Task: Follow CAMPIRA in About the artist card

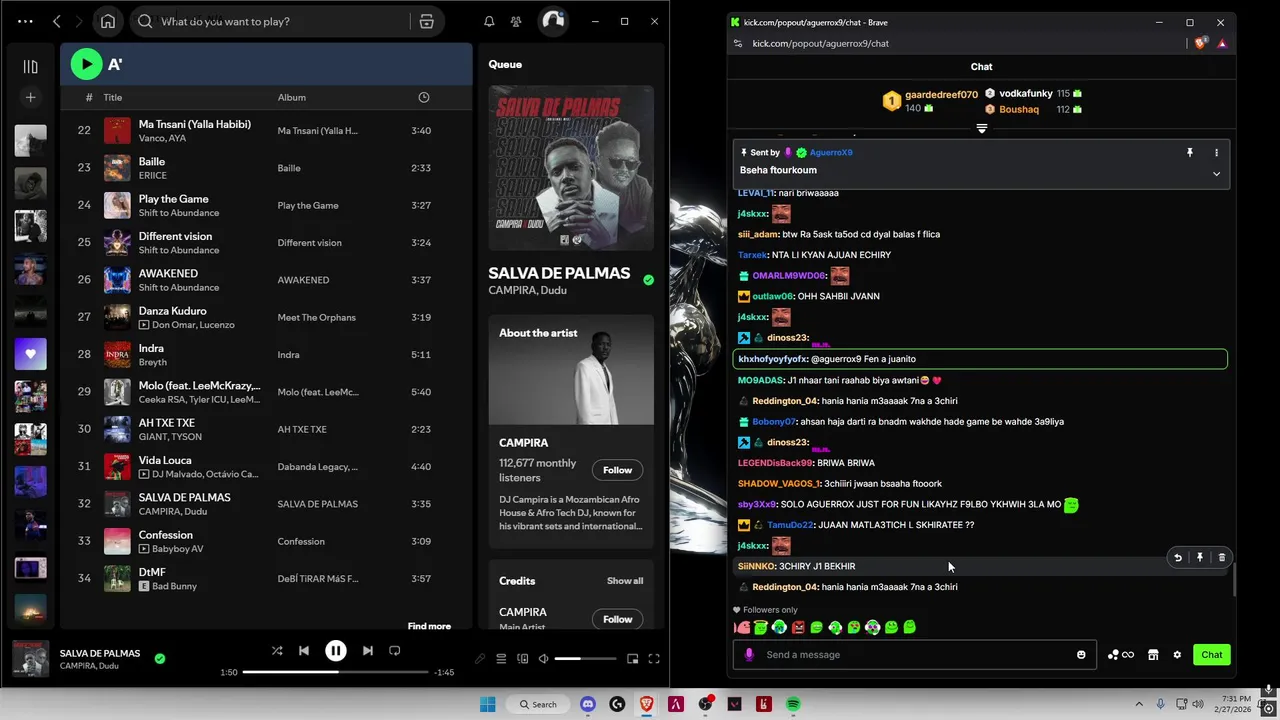Action: (x=617, y=470)
